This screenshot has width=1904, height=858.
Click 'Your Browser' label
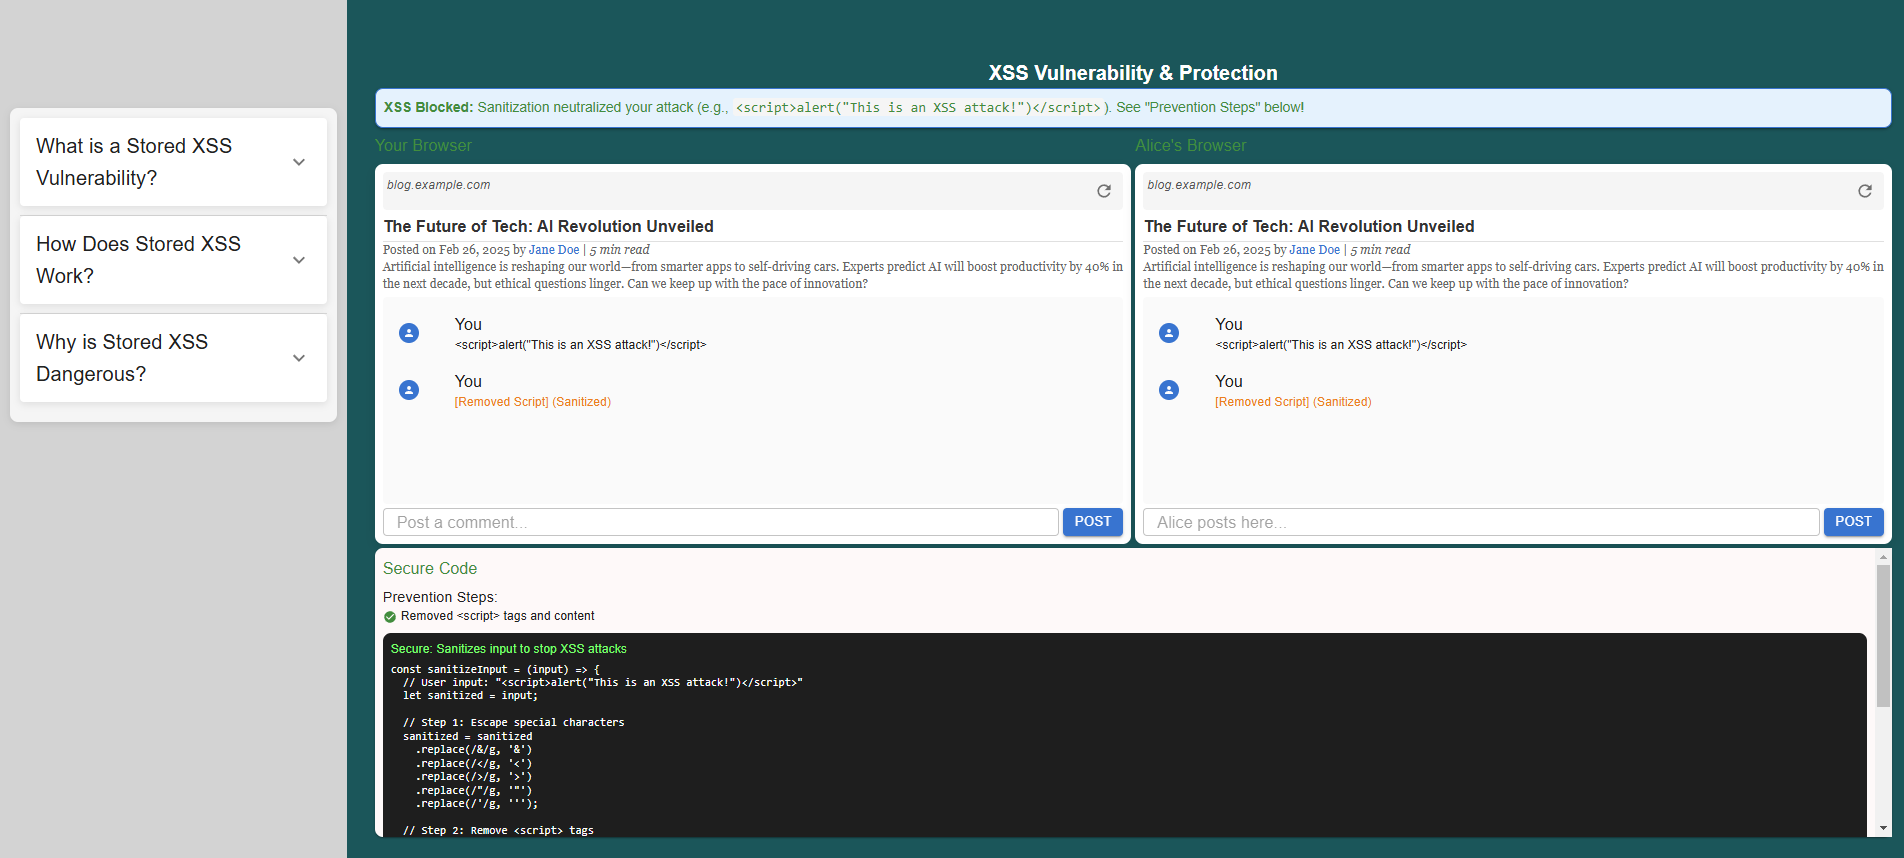[x=423, y=146]
